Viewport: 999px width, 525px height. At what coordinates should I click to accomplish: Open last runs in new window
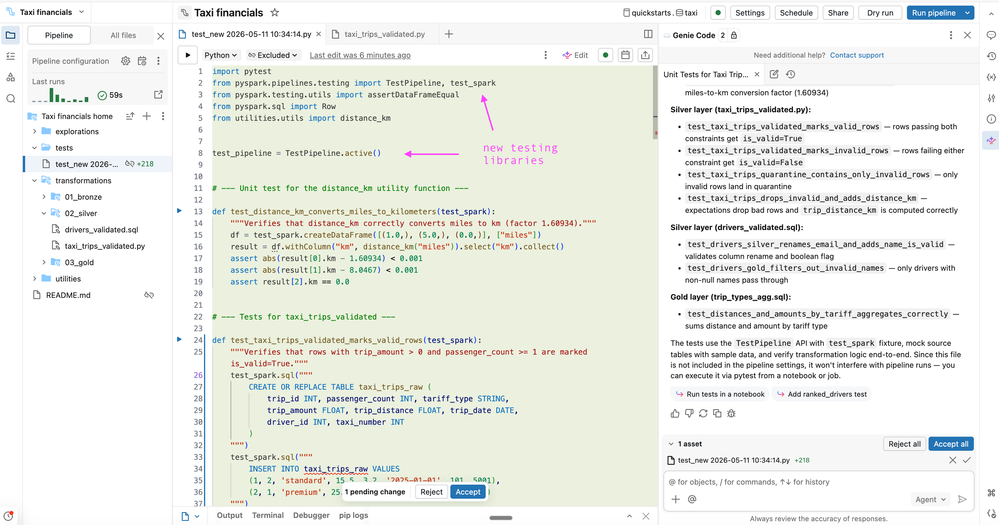[158, 95]
